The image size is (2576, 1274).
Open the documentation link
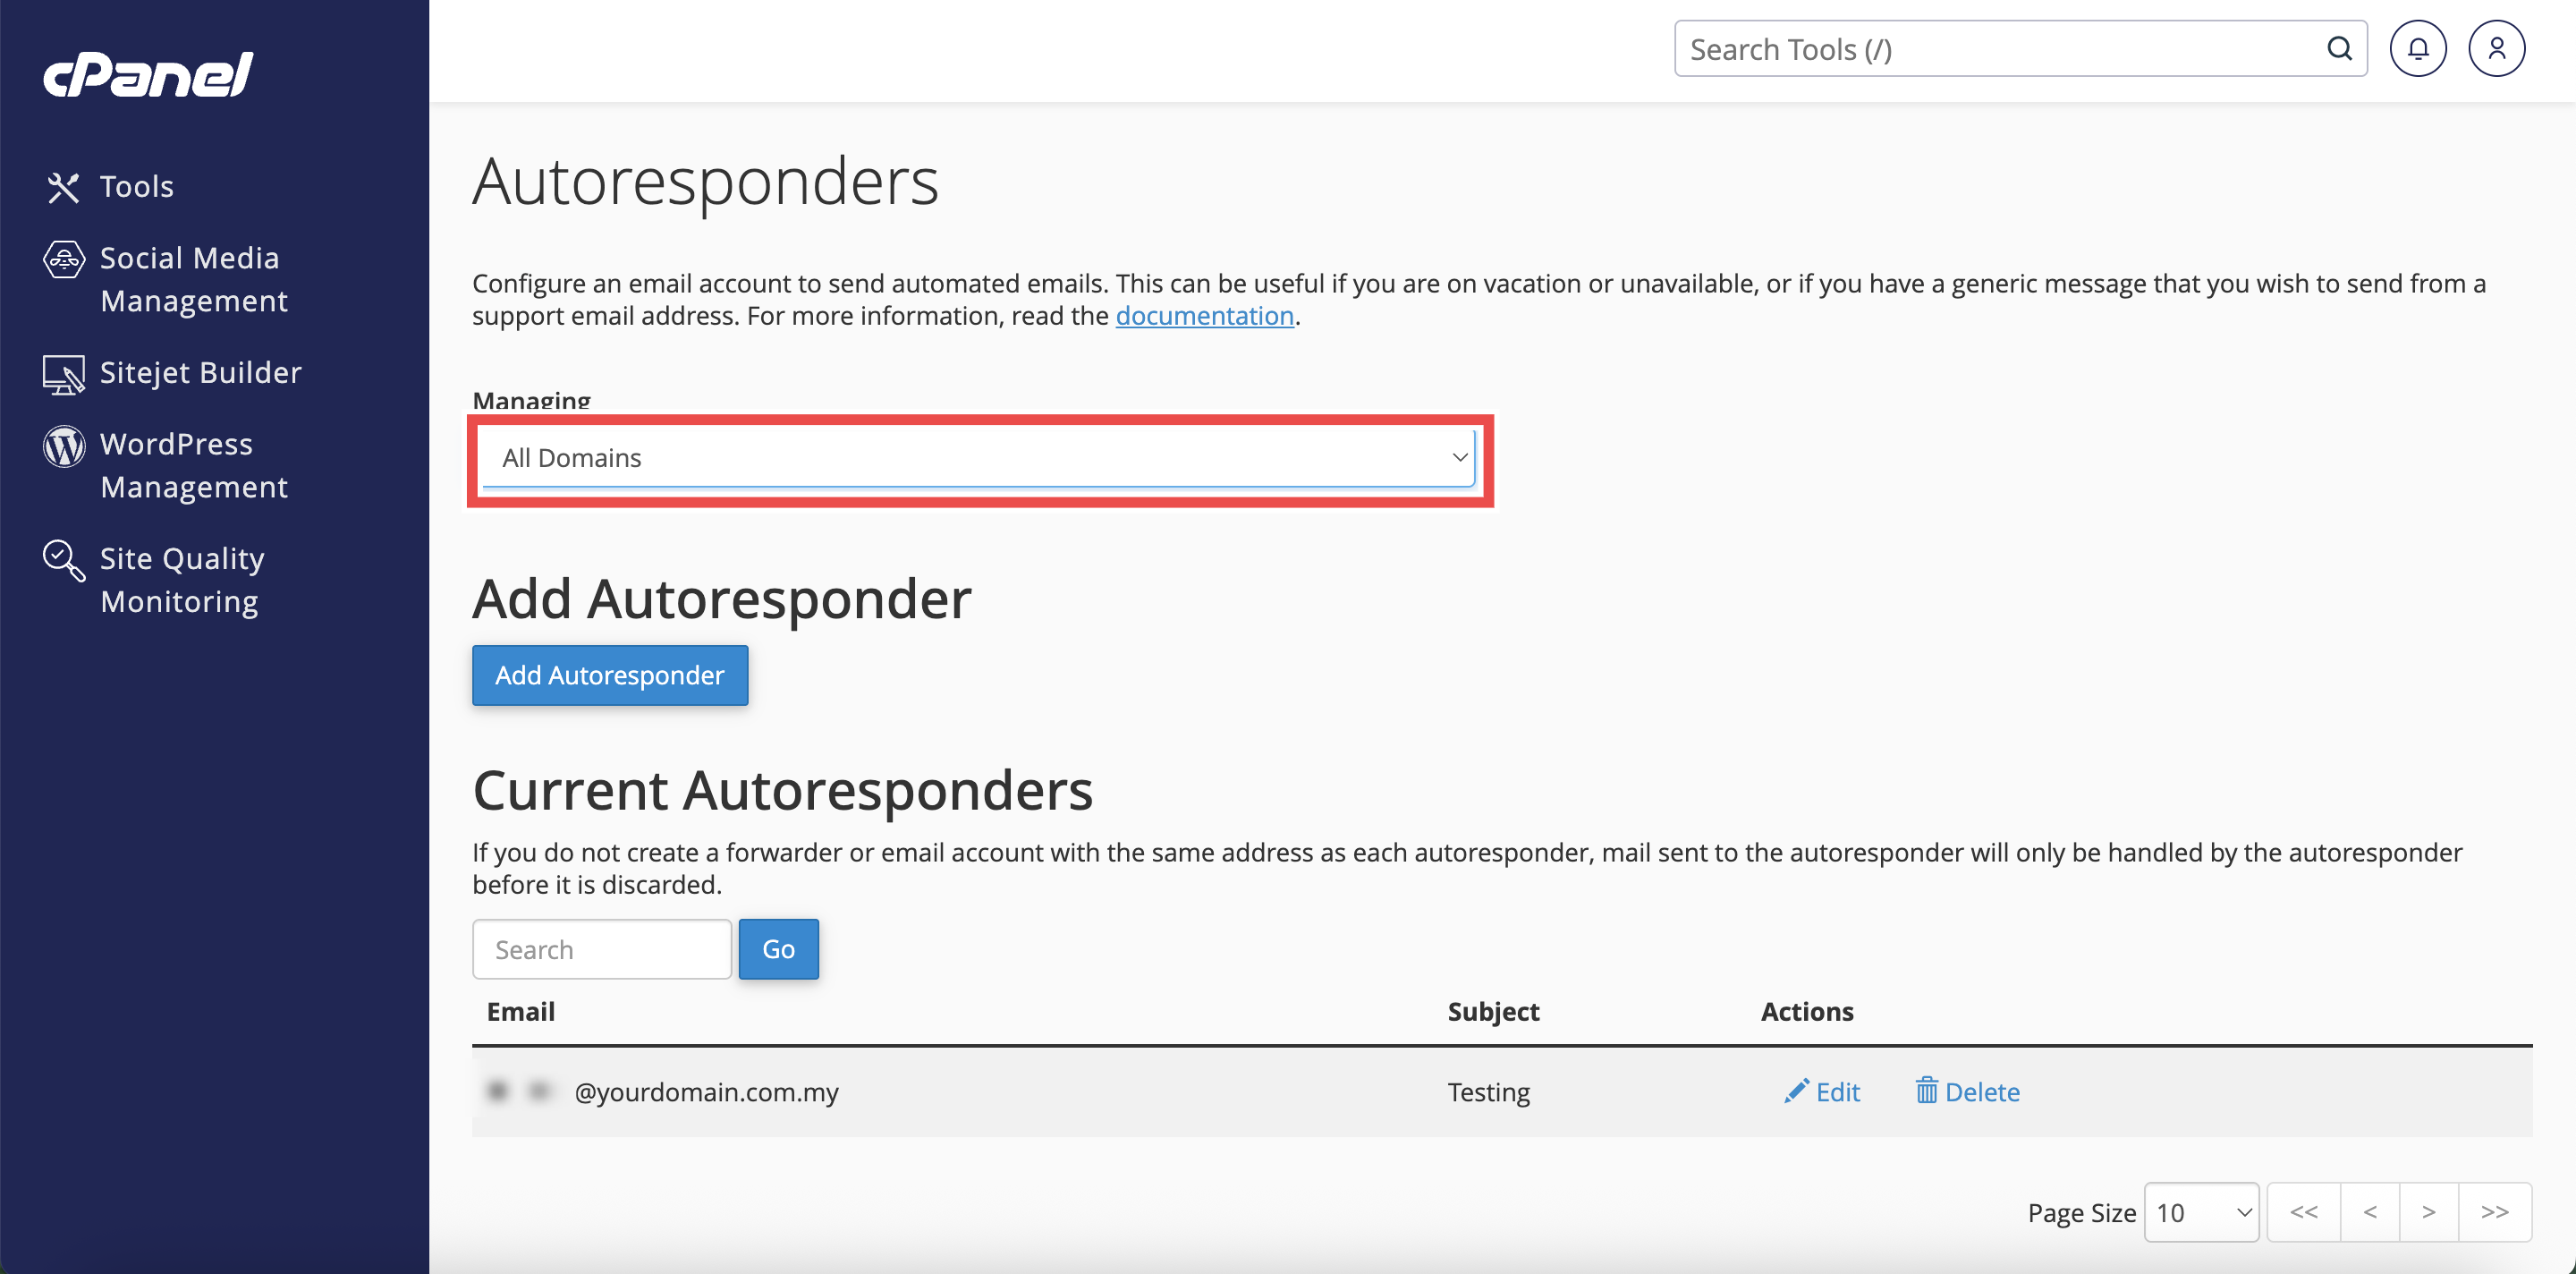[x=1204, y=316]
